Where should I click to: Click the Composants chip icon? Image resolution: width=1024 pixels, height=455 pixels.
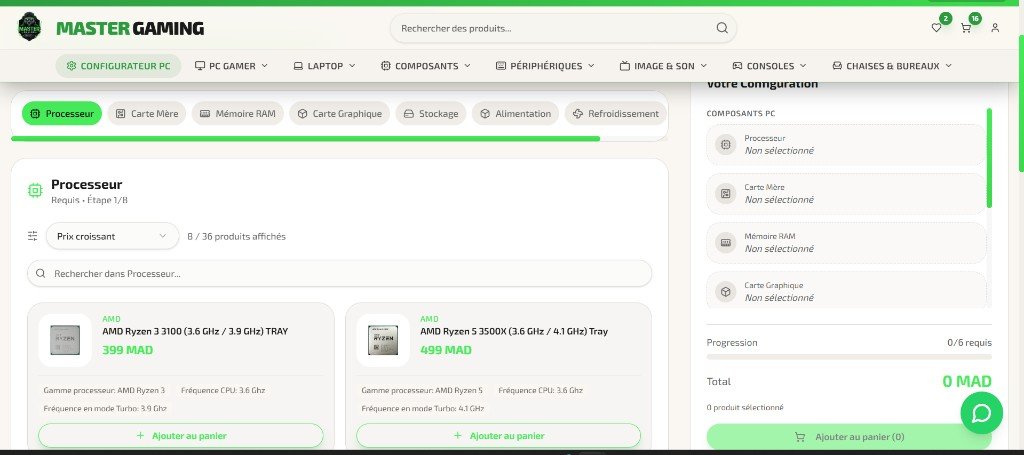tap(386, 66)
